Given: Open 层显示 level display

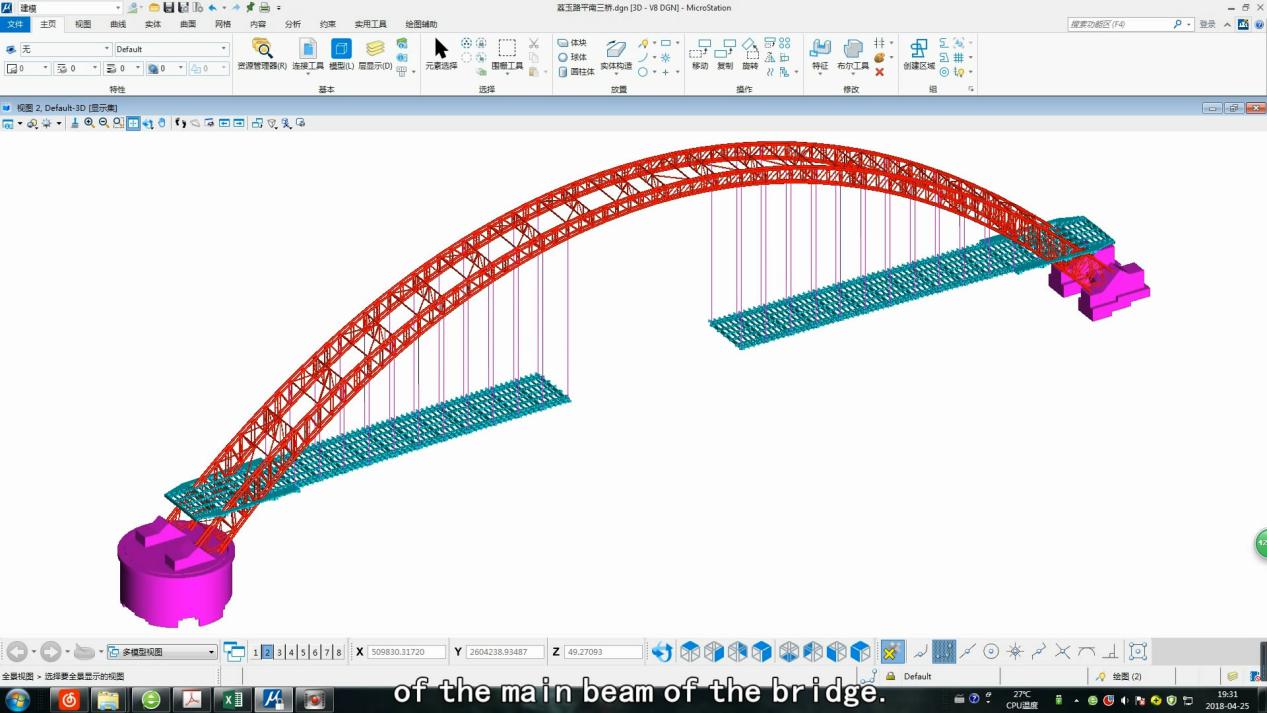Looking at the screenshot, I should click(375, 54).
